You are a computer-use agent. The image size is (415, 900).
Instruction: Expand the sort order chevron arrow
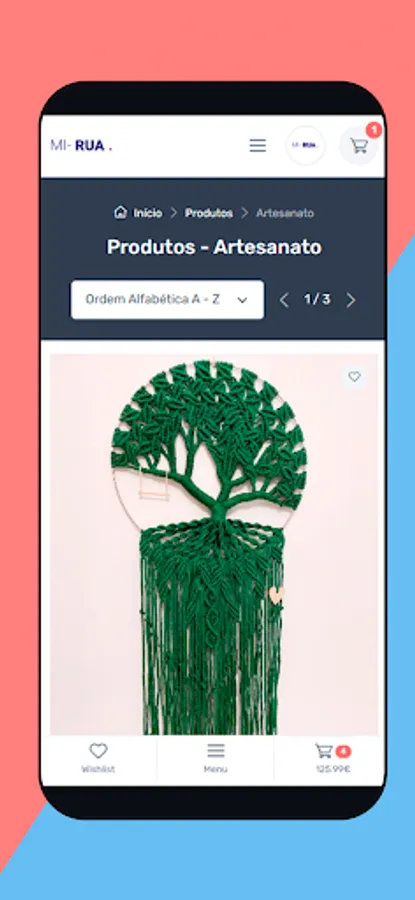click(x=242, y=300)
